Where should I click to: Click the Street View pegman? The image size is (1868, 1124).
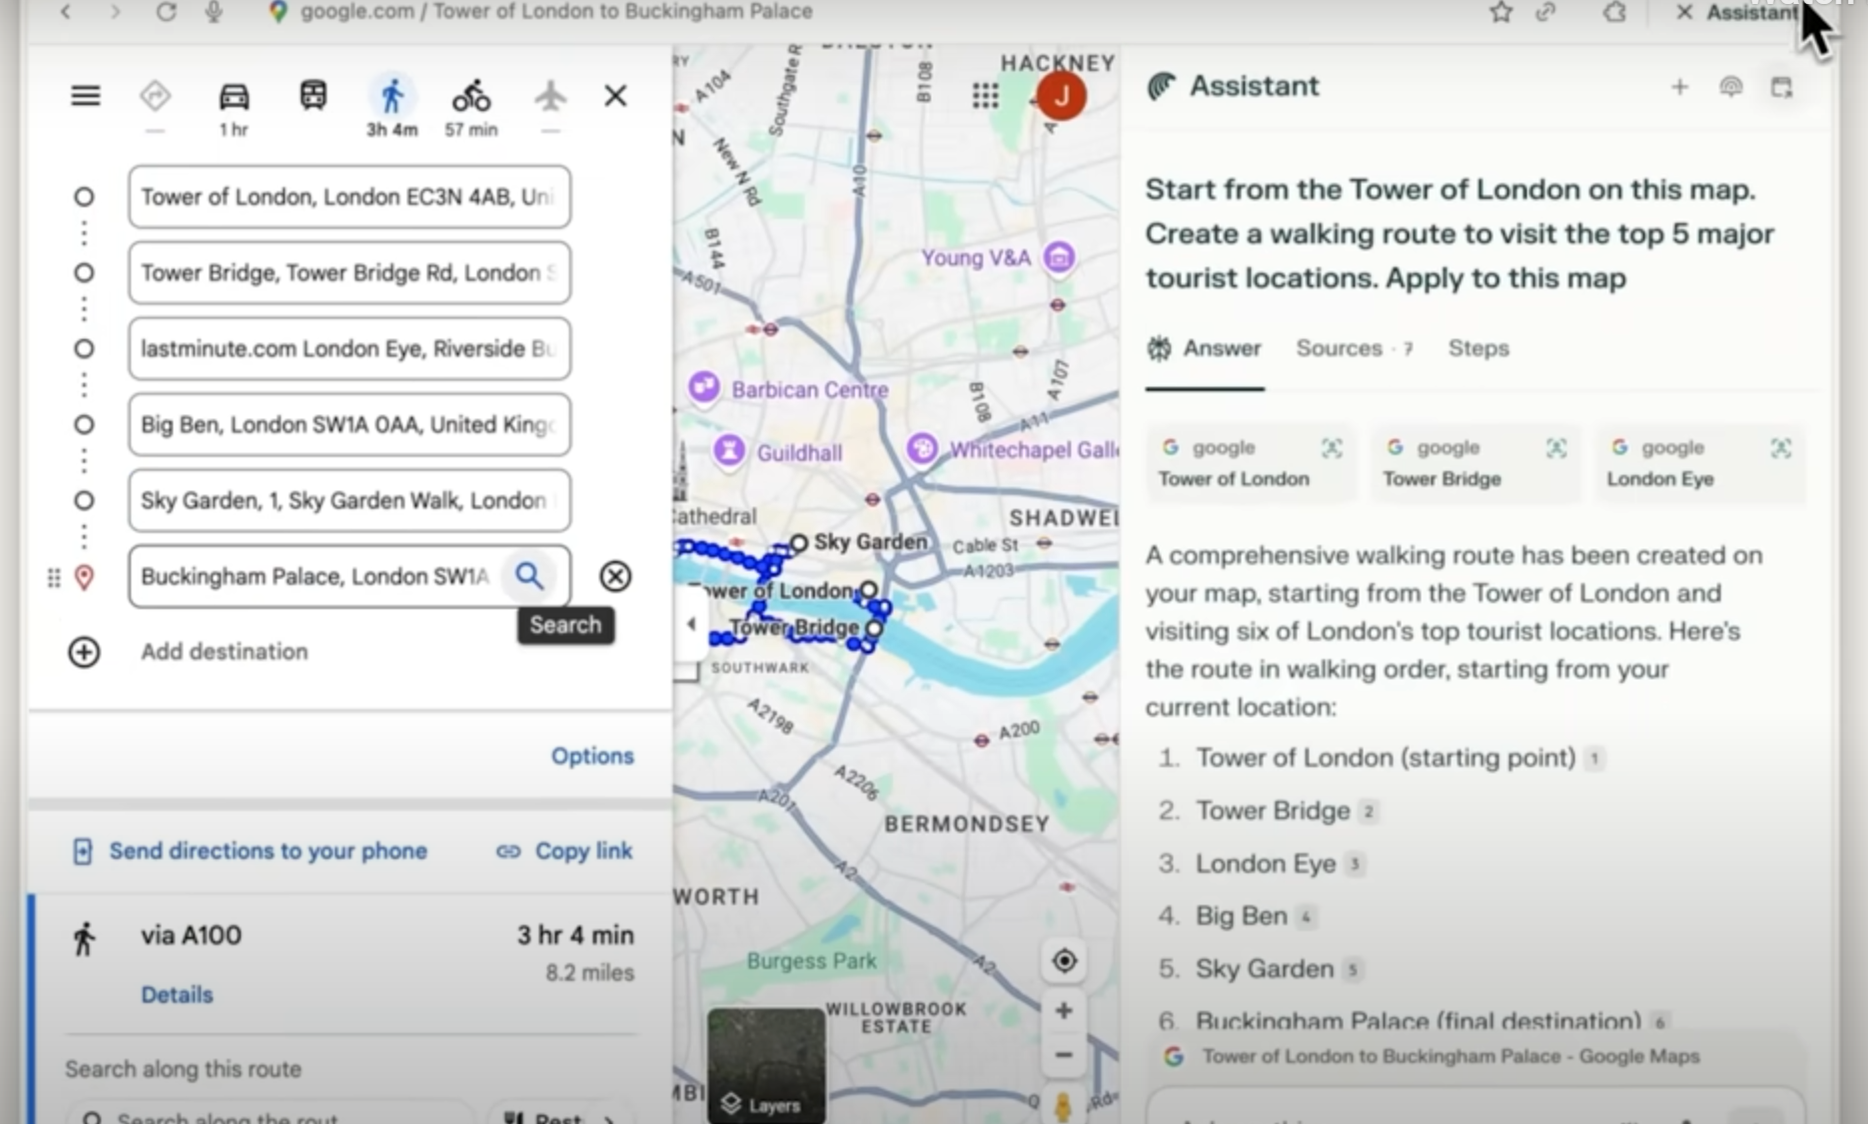coord(1063,1106)
